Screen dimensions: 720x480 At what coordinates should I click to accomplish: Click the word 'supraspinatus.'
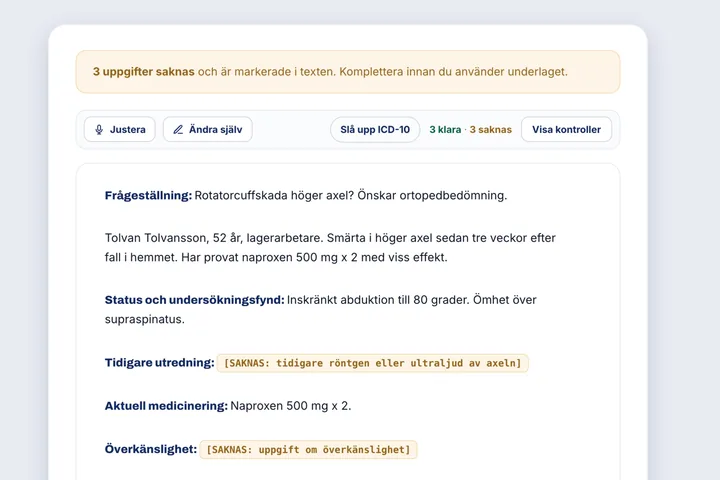tap(145, 320)
